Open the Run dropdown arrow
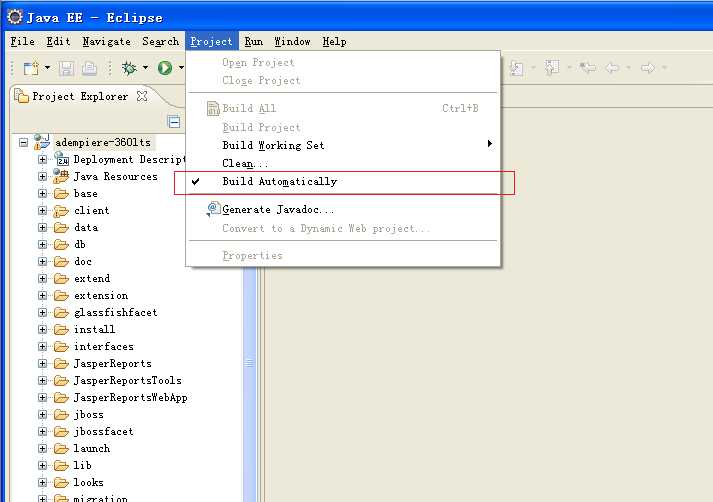The image size is (713, 502). (x=181, y=68)
